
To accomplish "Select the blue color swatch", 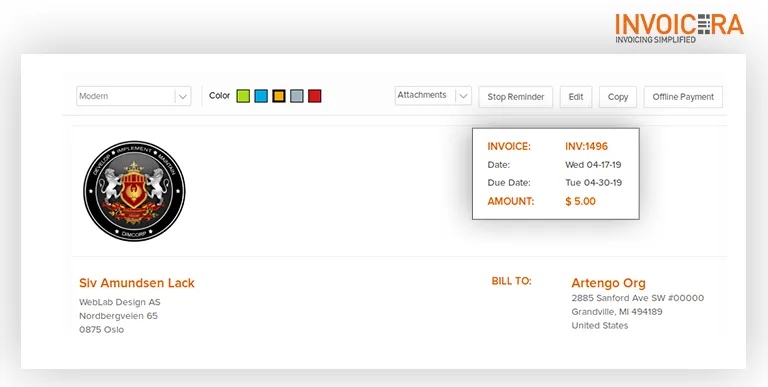I will [261, 96].
